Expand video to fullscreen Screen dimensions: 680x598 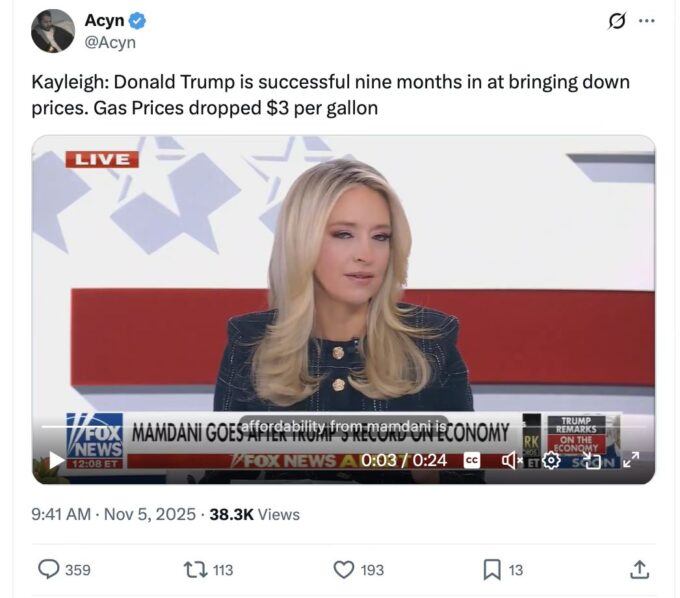pyautogui.click(x=631, y=460)
